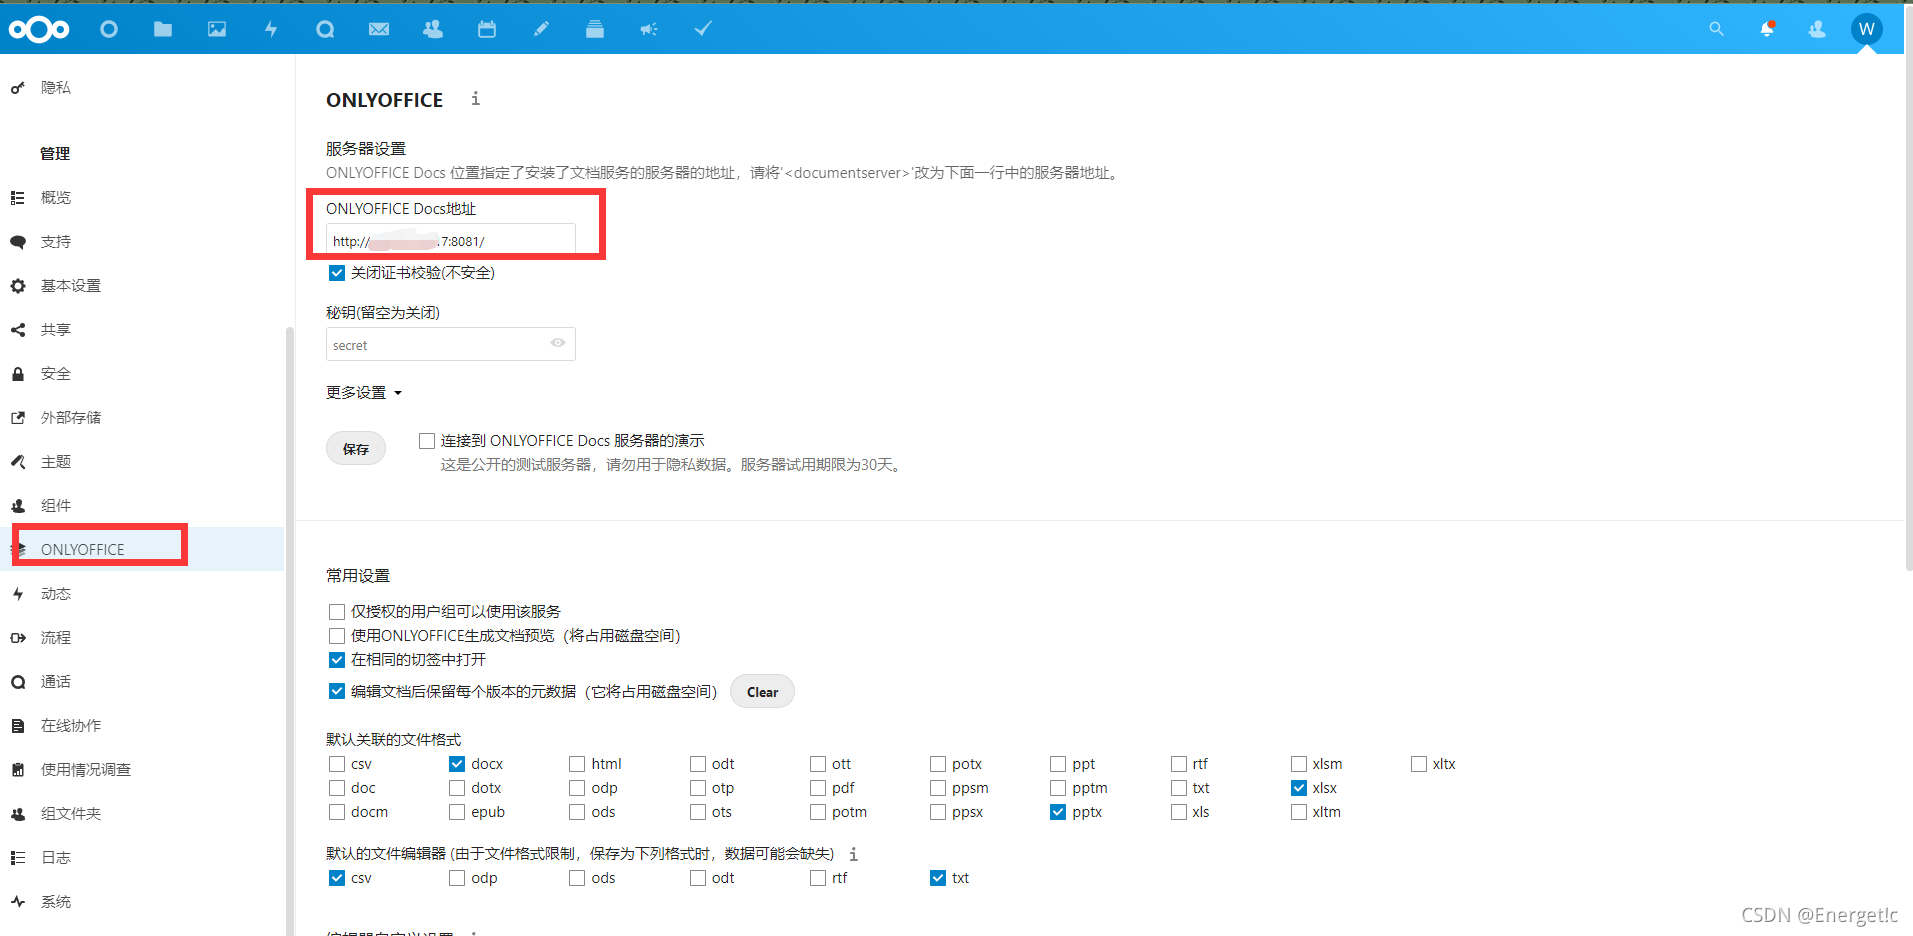
Task: Click the secret key input field
Action: click(451, 344)
